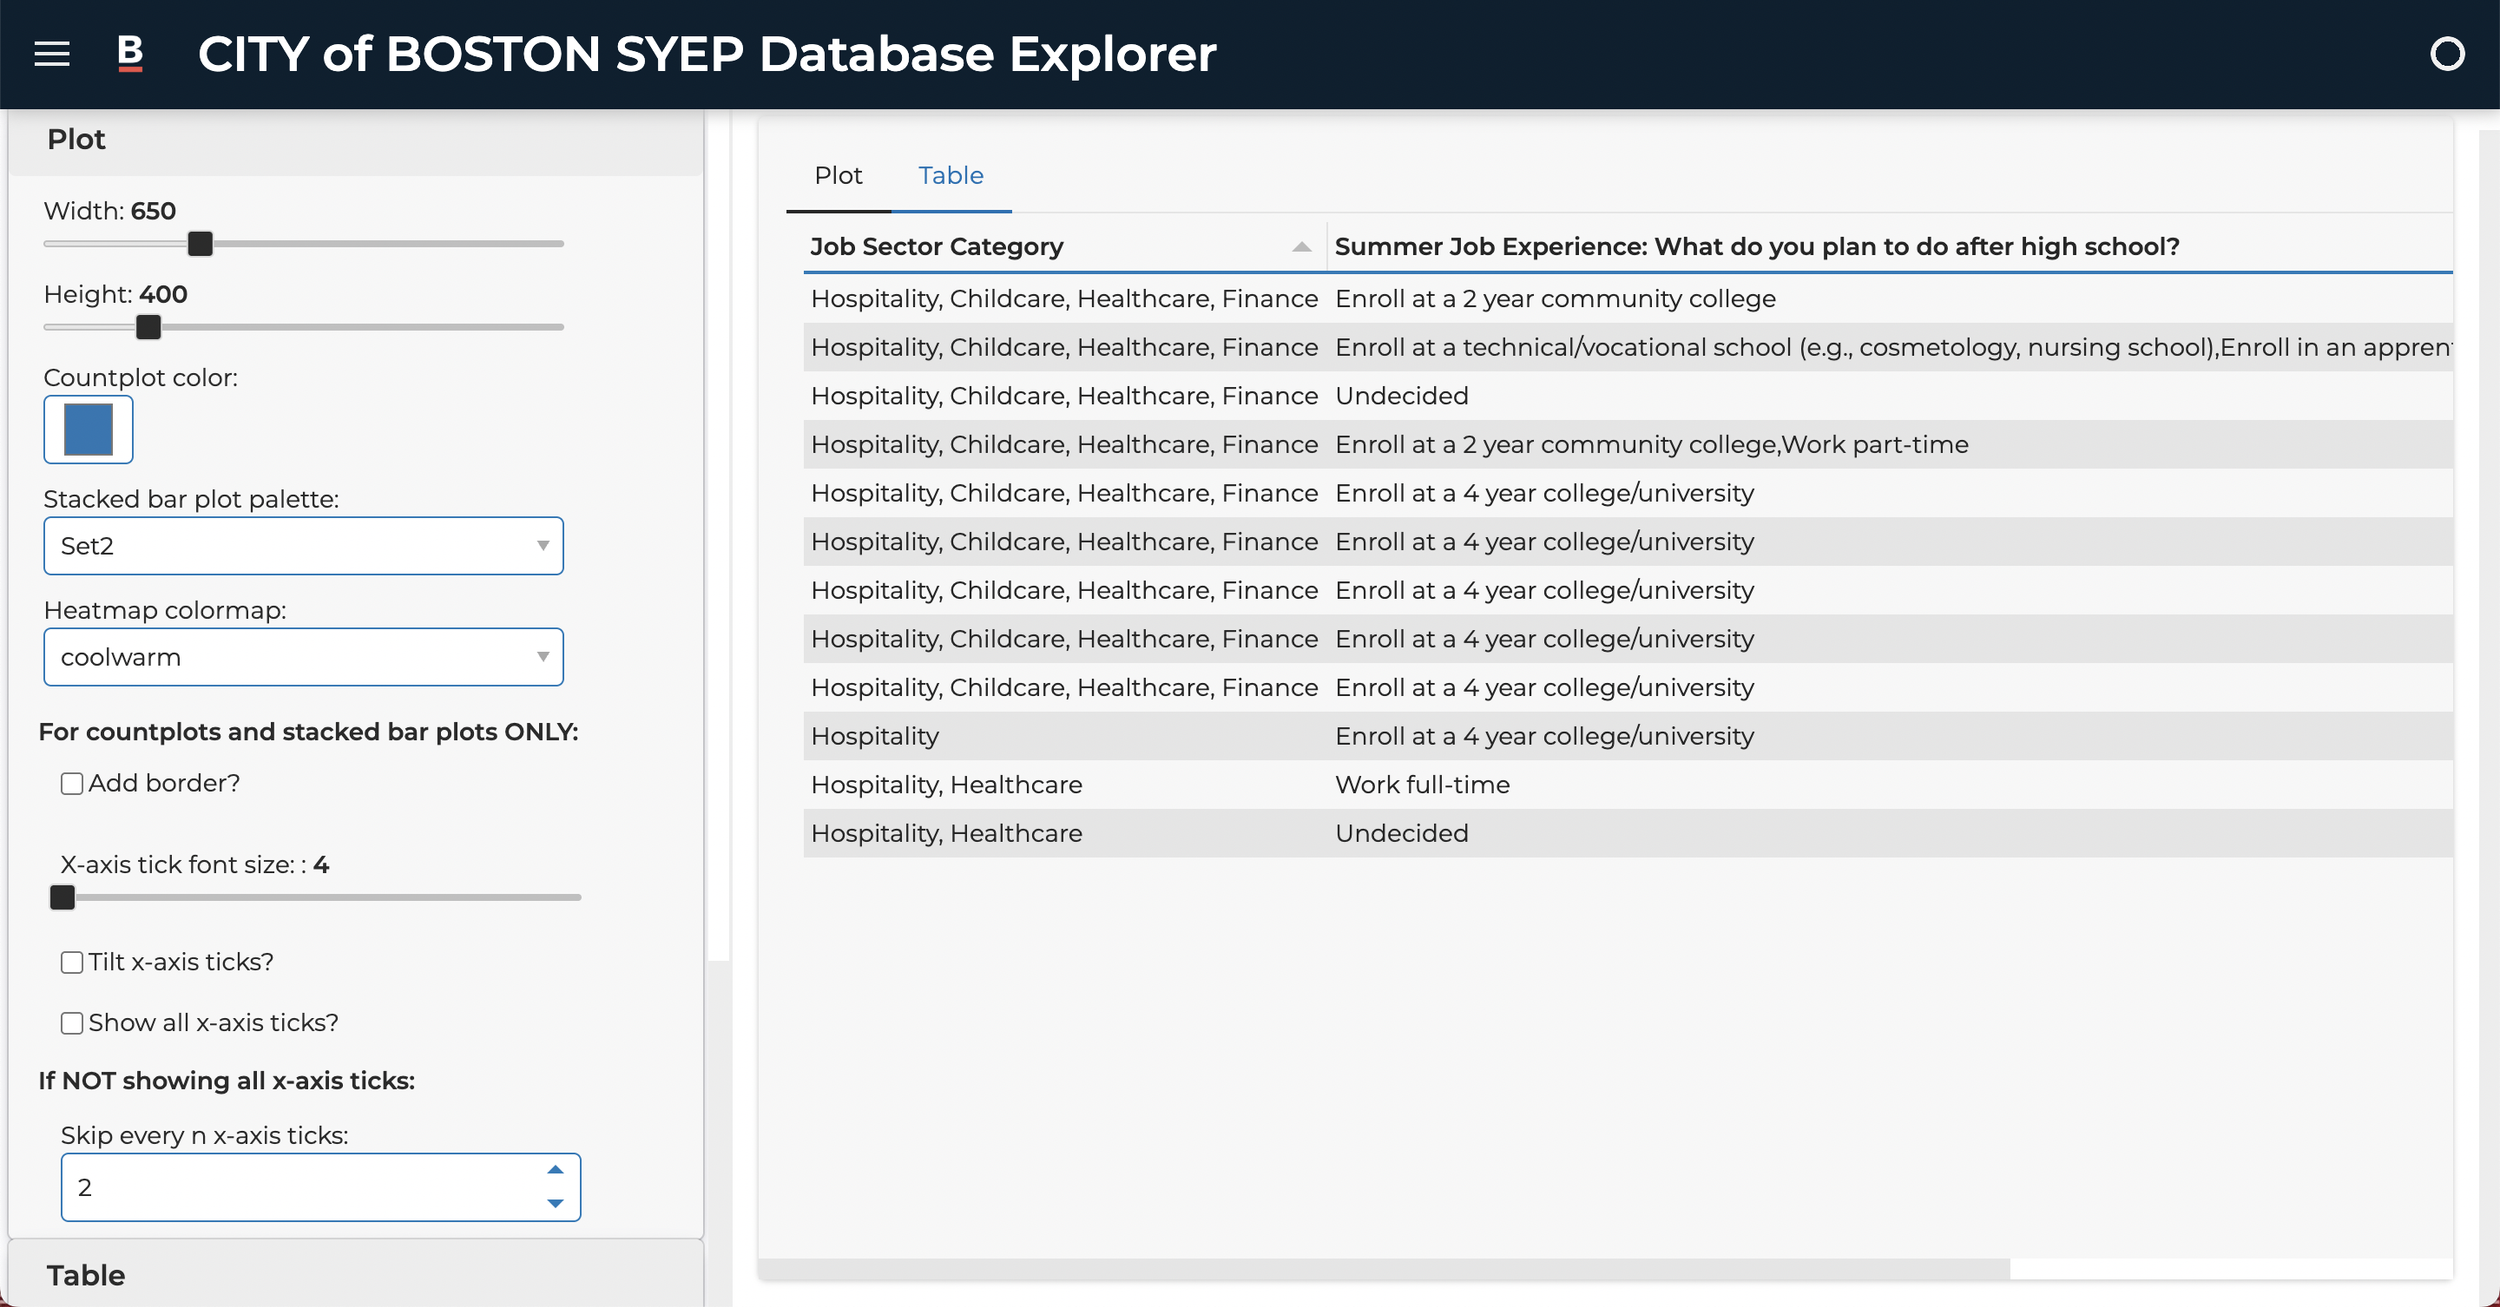
Task: Enable Show all x-axis ticks
Action: (x=72, y=1024)
